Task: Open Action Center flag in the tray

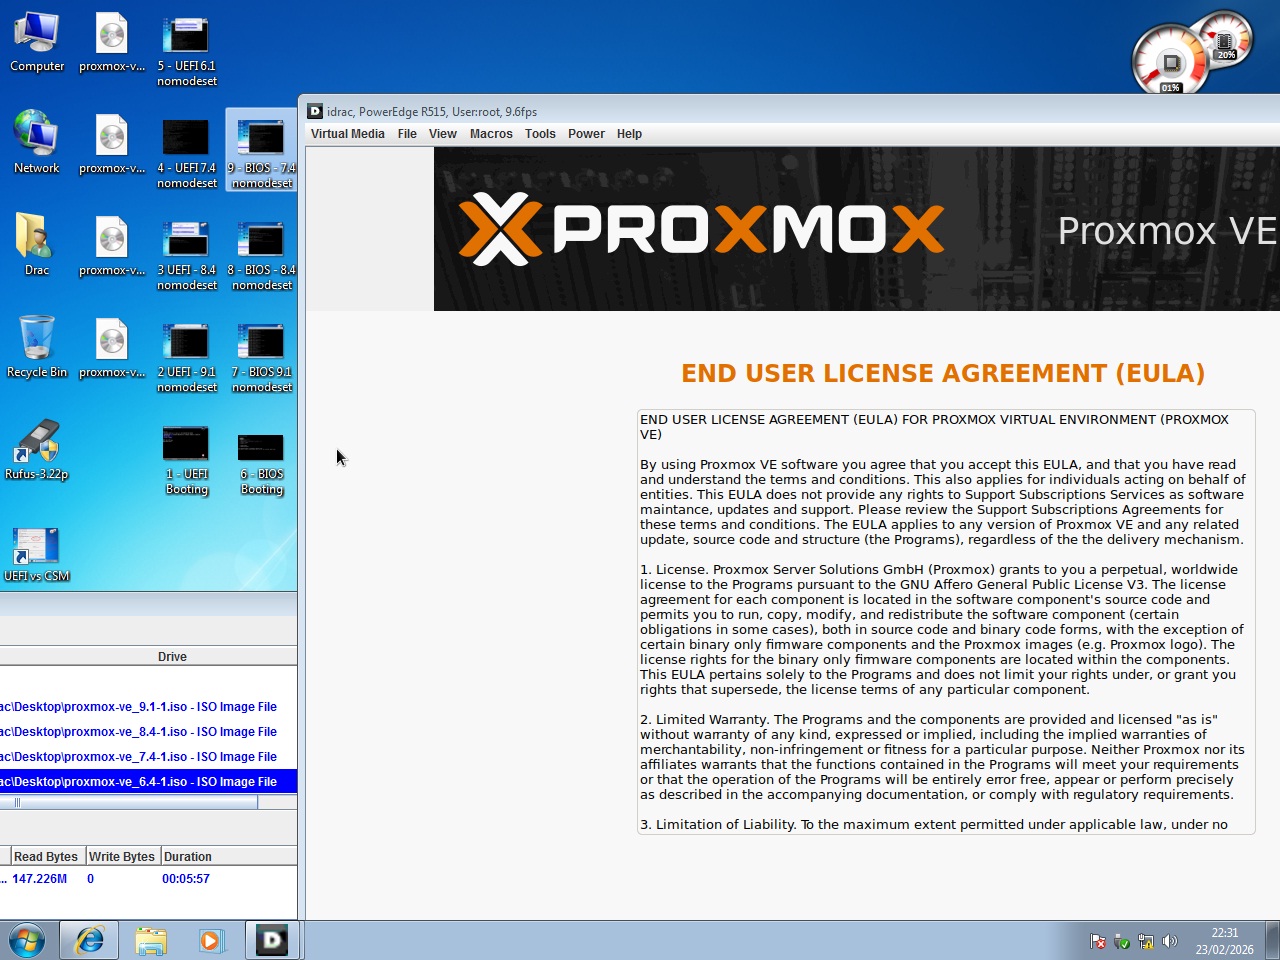Action: tap(1098, 941)
